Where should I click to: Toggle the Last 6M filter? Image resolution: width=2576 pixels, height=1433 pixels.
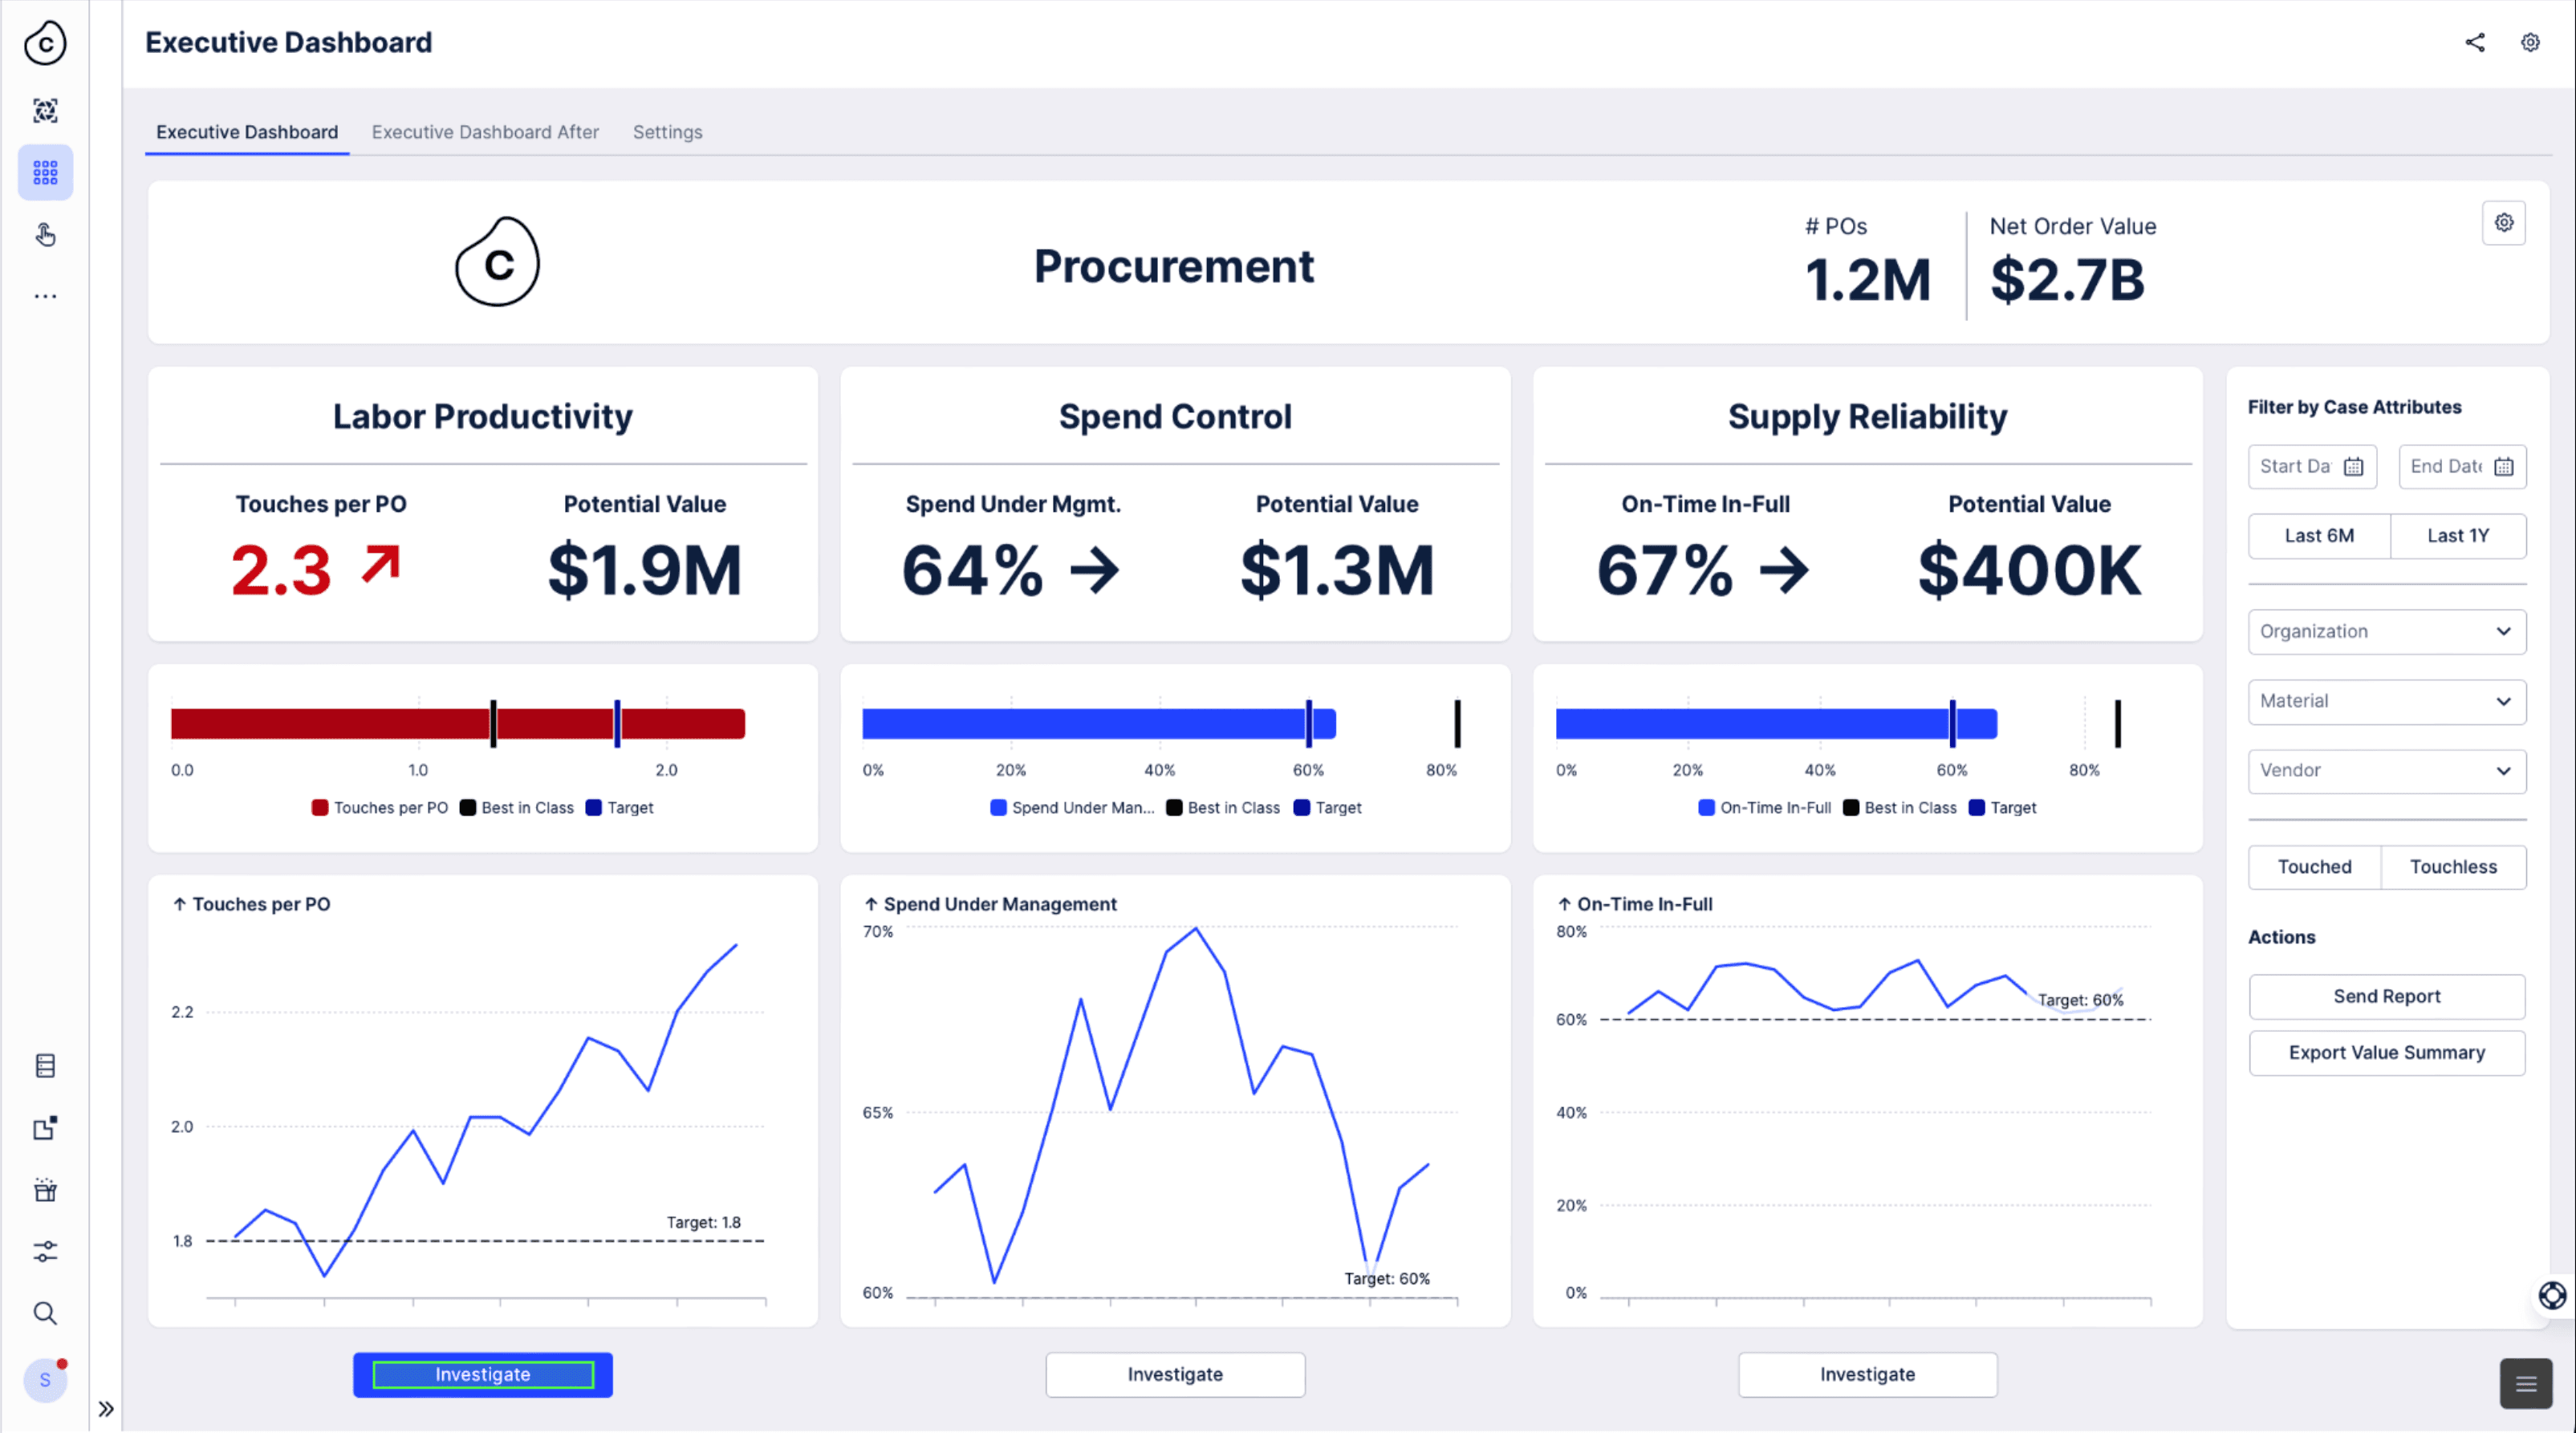[x=2319, y=536]
